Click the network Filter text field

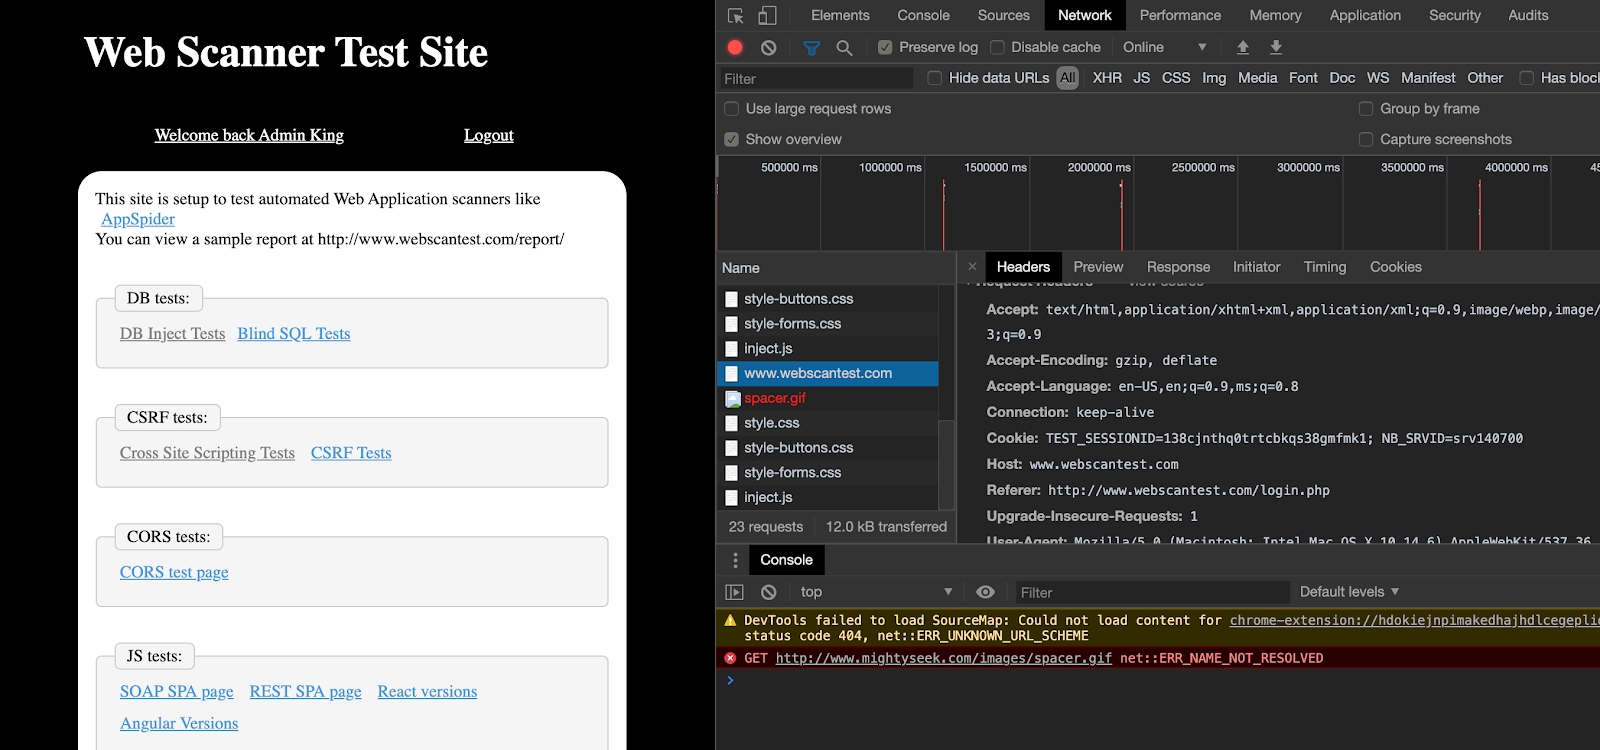coord(815,79)
